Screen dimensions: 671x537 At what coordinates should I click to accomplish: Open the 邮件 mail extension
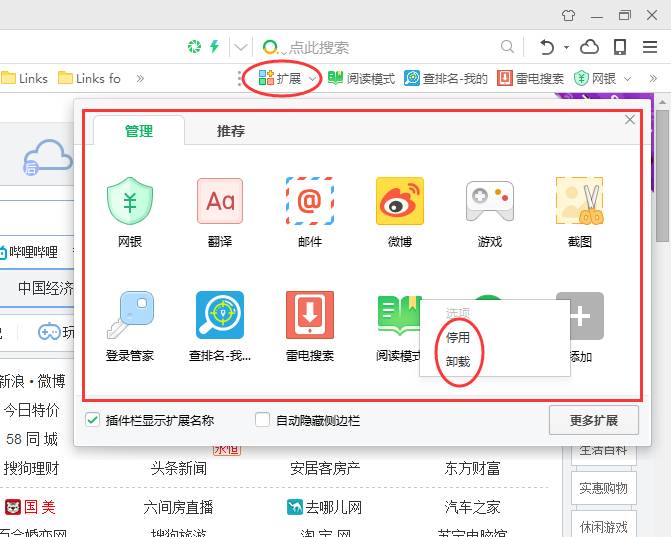pos(310,201)
